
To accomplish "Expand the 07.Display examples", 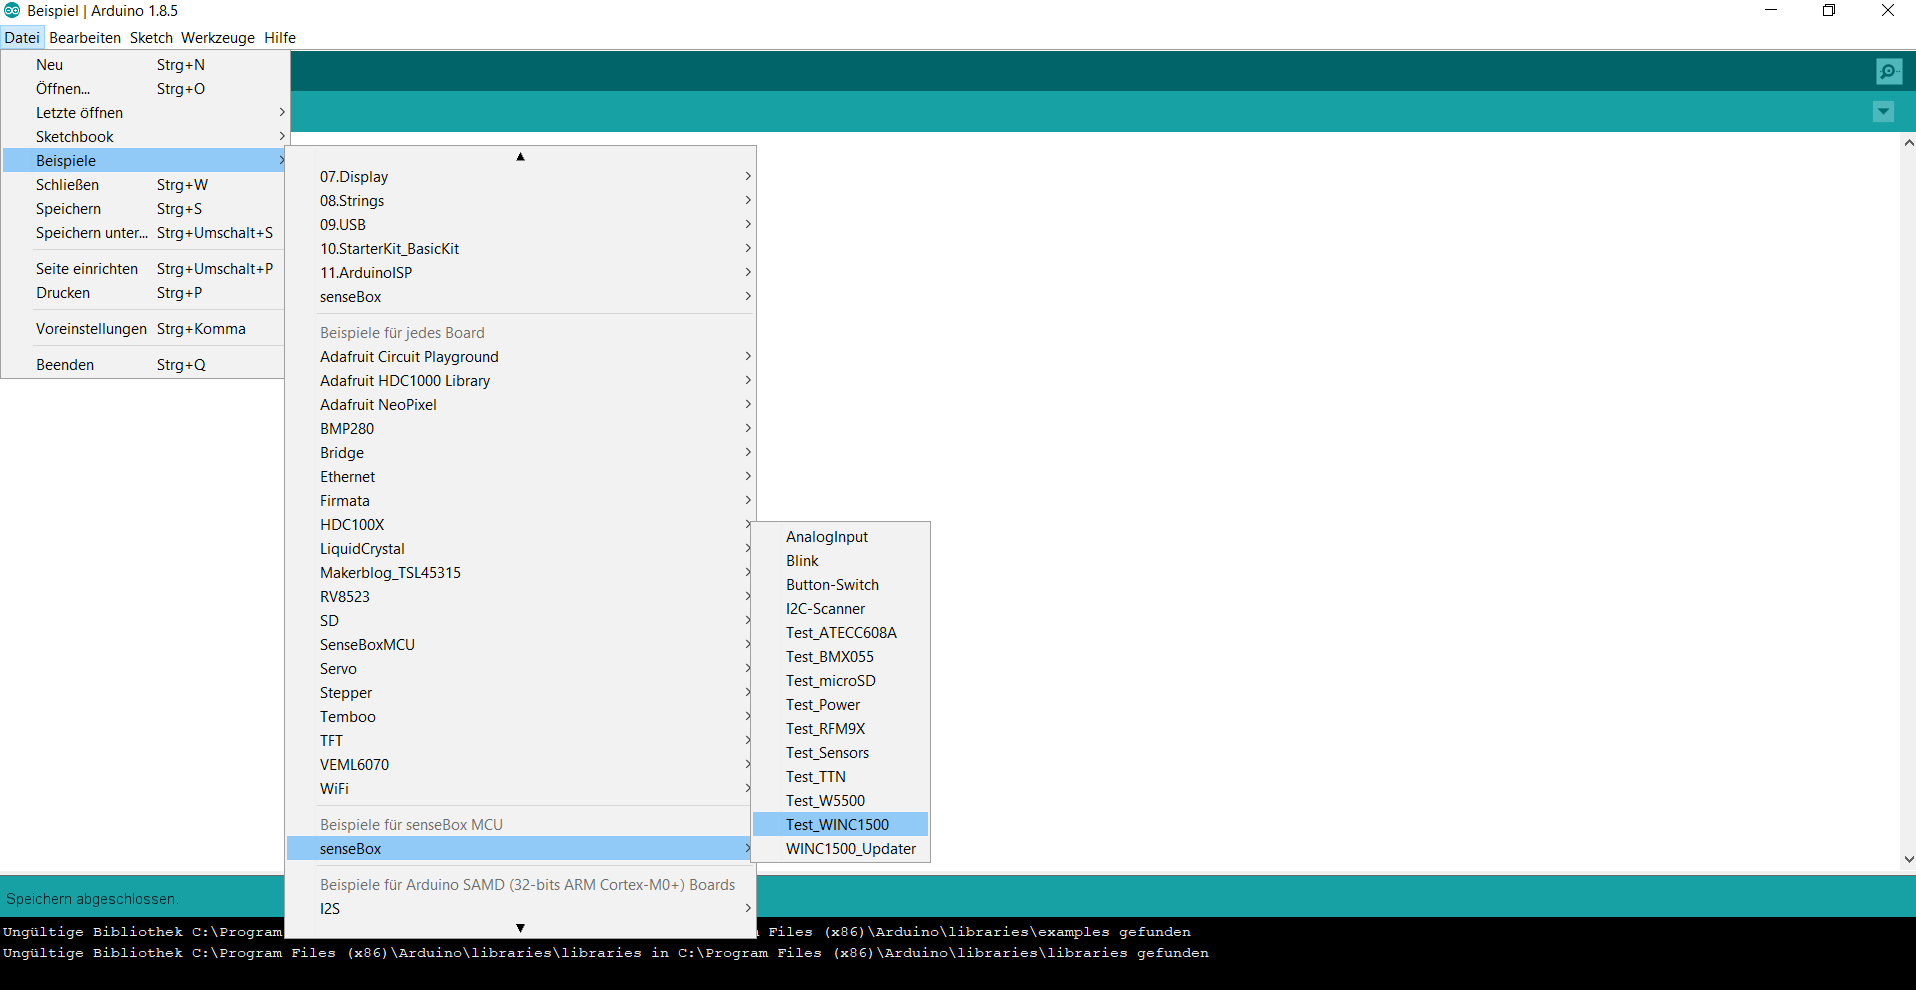I will (521, 177).
